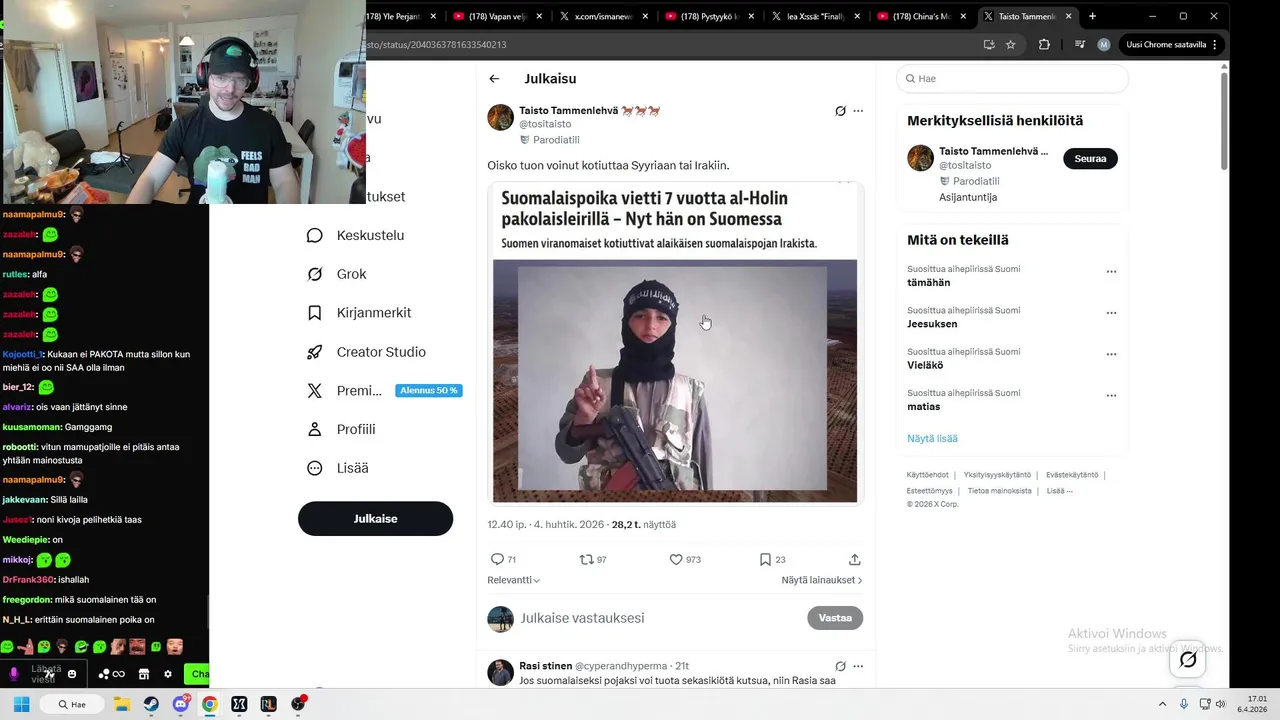The image size is (1280, 720).
Task: Click the Vastaa reply button
Action: pyautogui.click(x=835, y=618)
